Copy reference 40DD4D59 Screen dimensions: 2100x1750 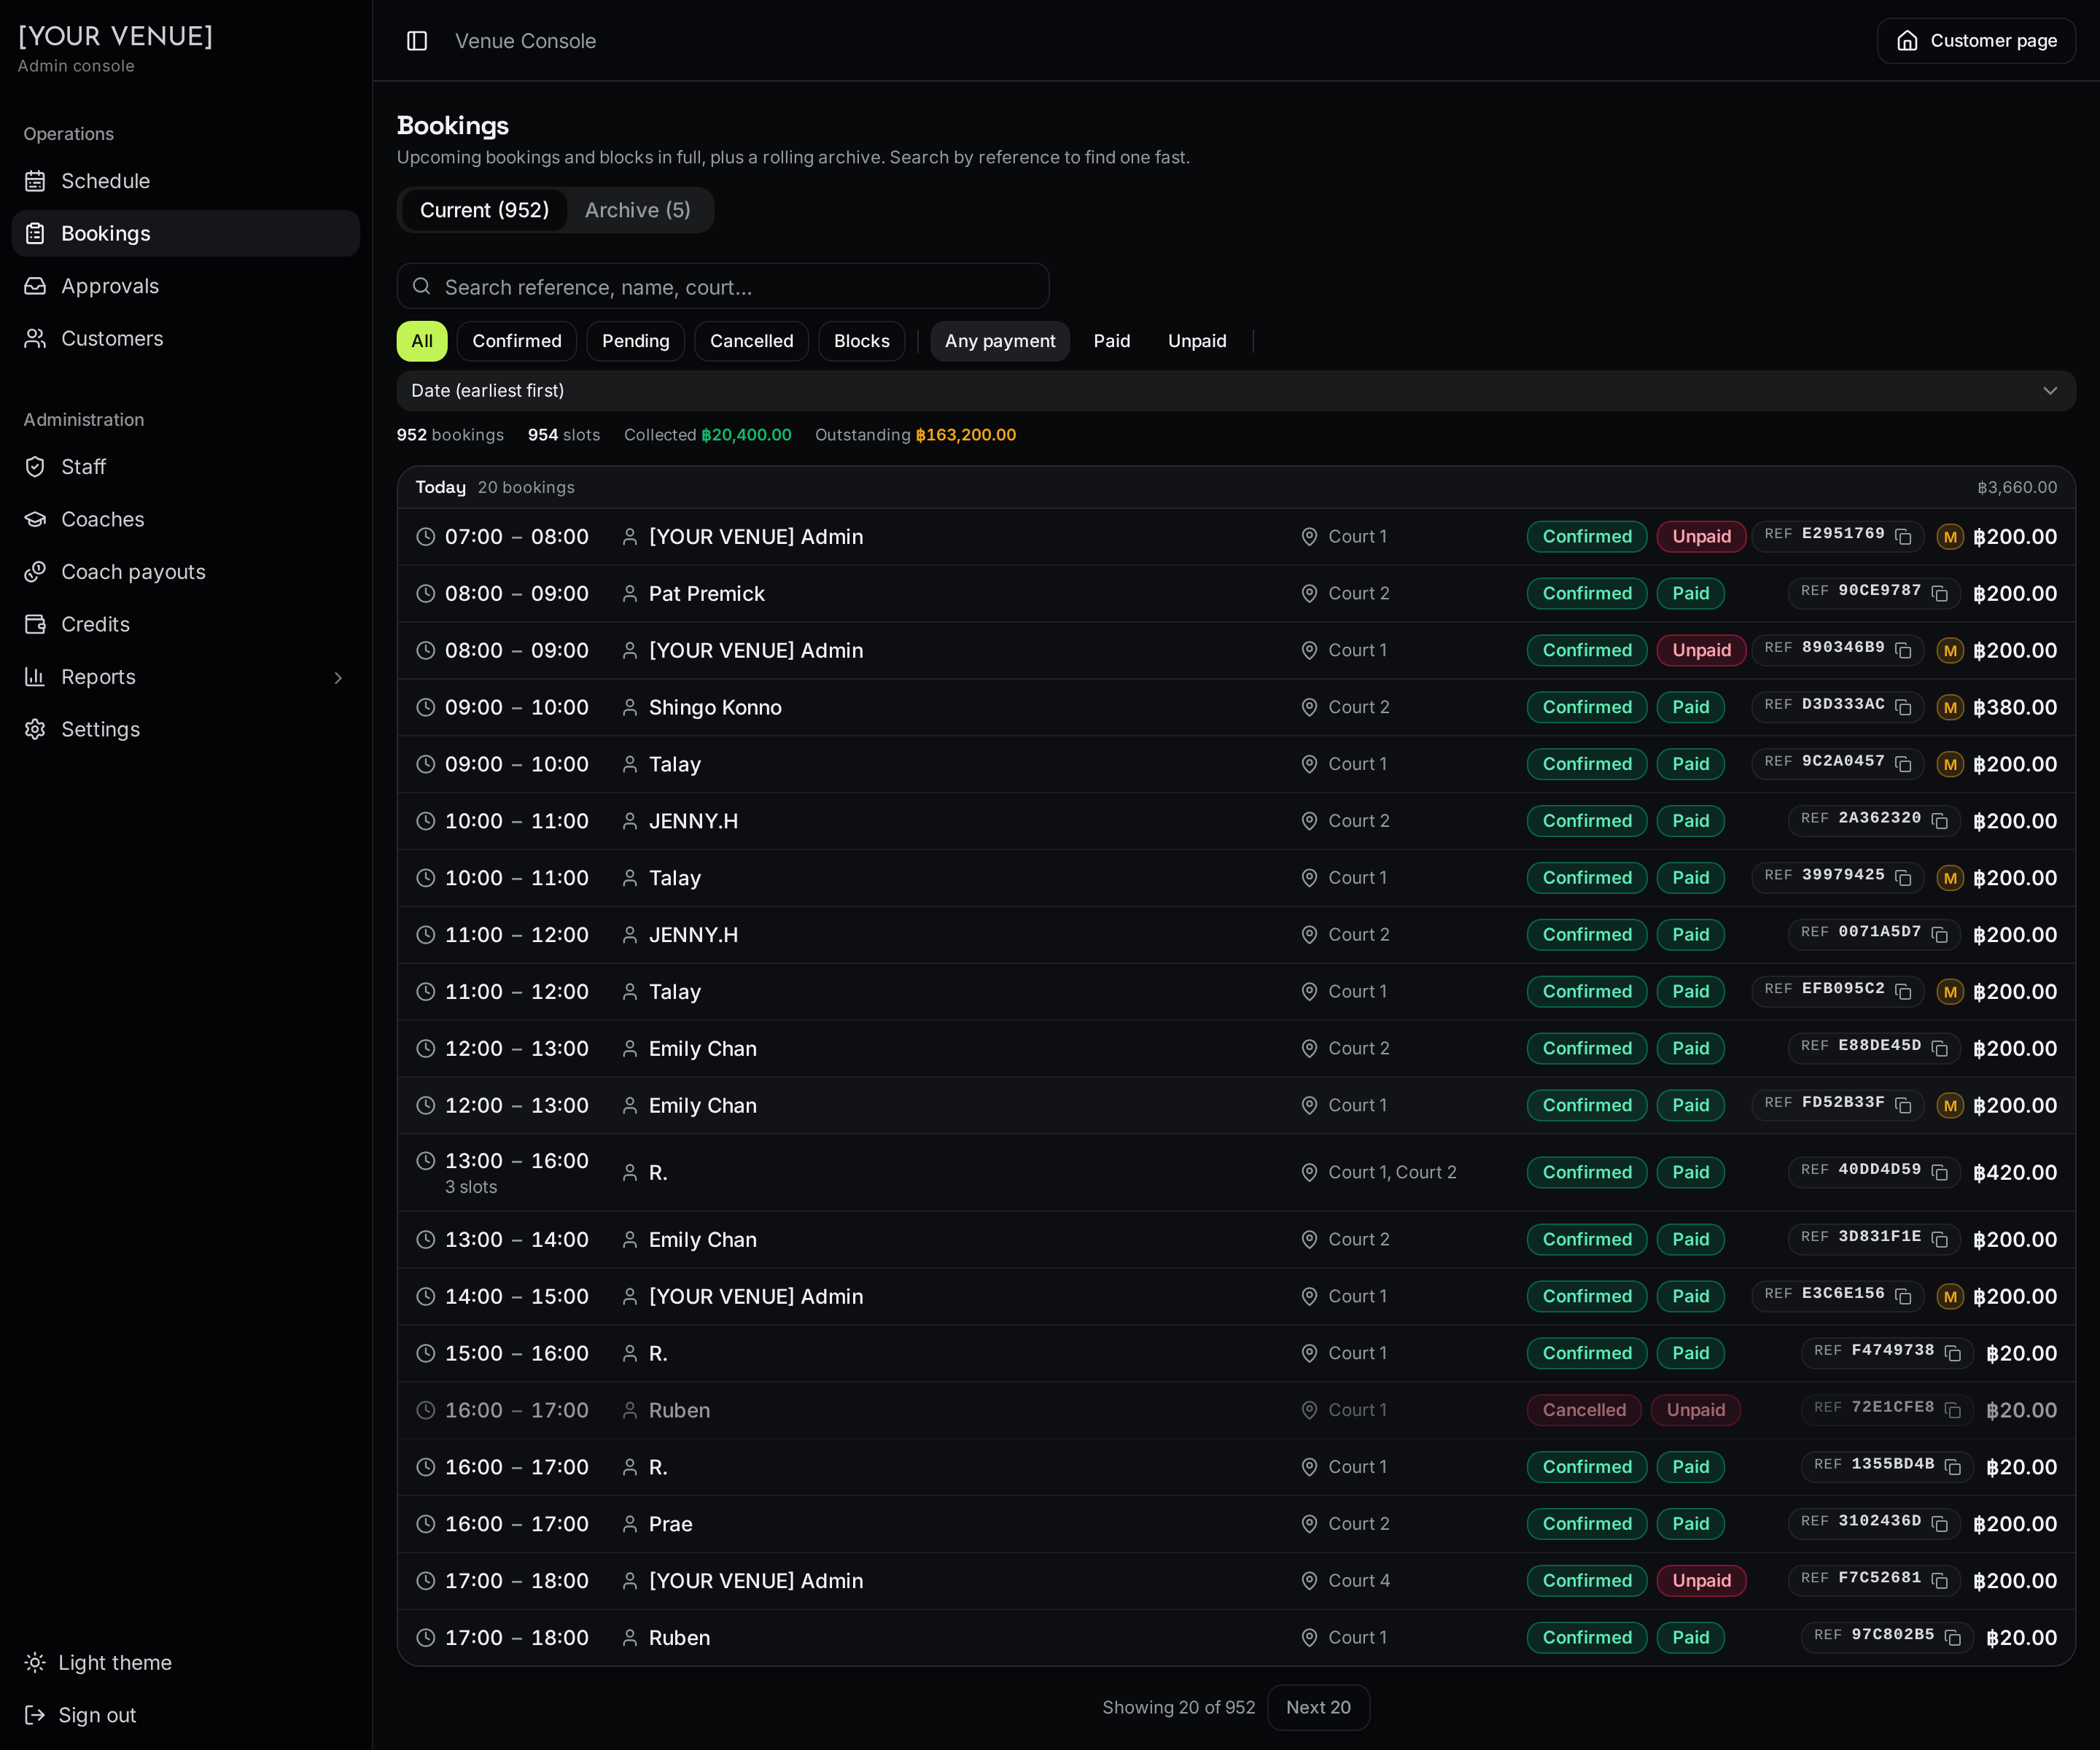click(x=1939, y=1172)
